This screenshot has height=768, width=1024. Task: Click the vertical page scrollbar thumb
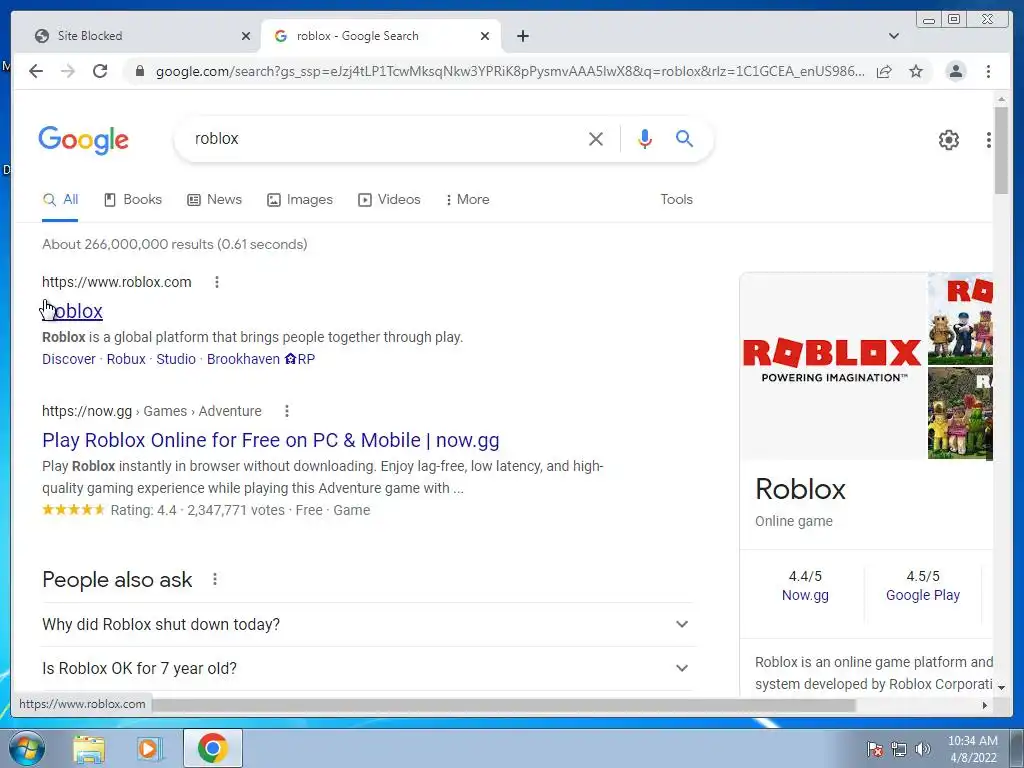[x=1001, y=150]
